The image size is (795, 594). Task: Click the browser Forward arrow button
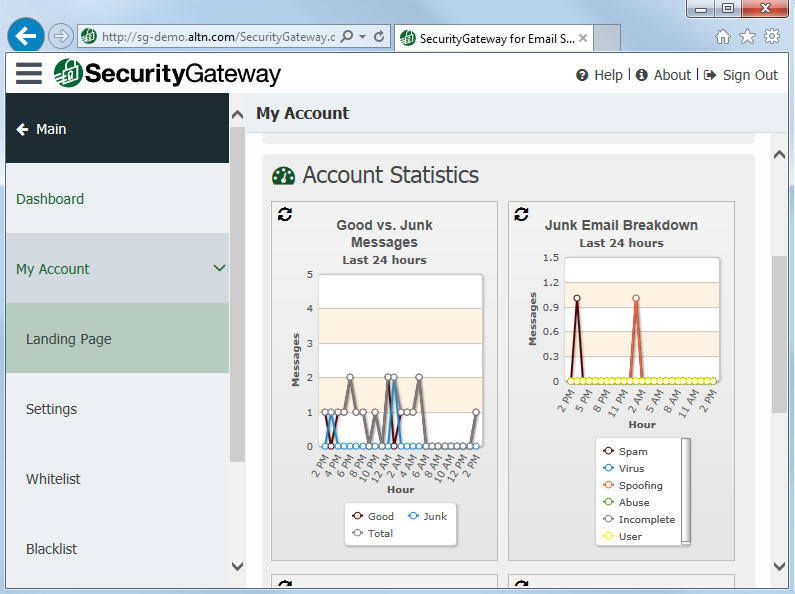[60, 36]
